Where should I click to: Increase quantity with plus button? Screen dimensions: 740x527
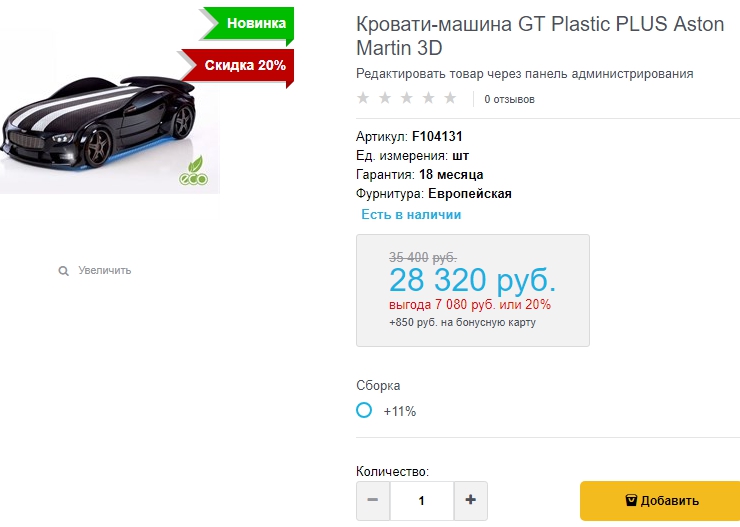point(471,500)
